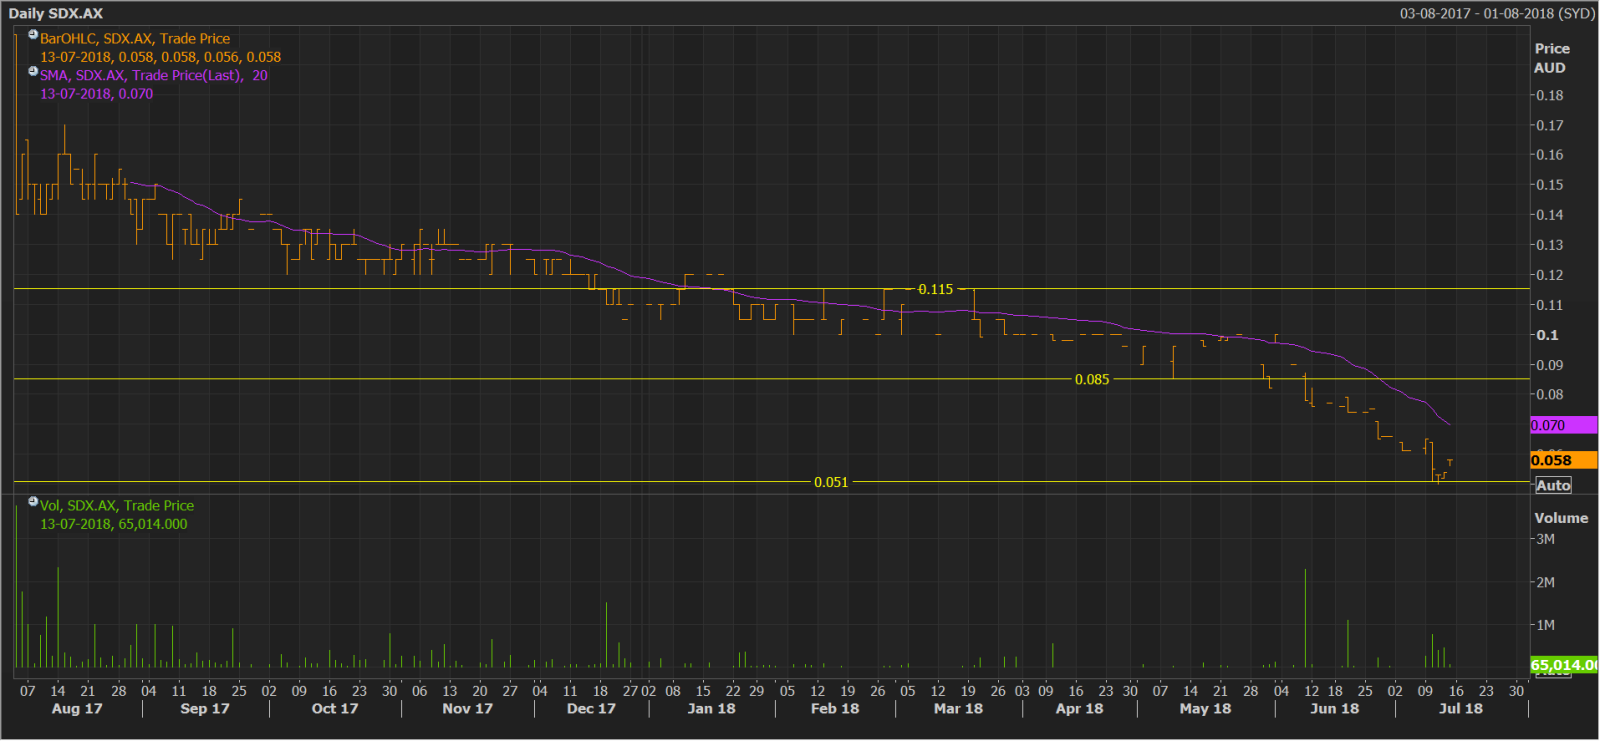The height and width of the screenshot is (741, 1600).
Task: Click the 'Mar 18' month label
Action: coord(958,708)
